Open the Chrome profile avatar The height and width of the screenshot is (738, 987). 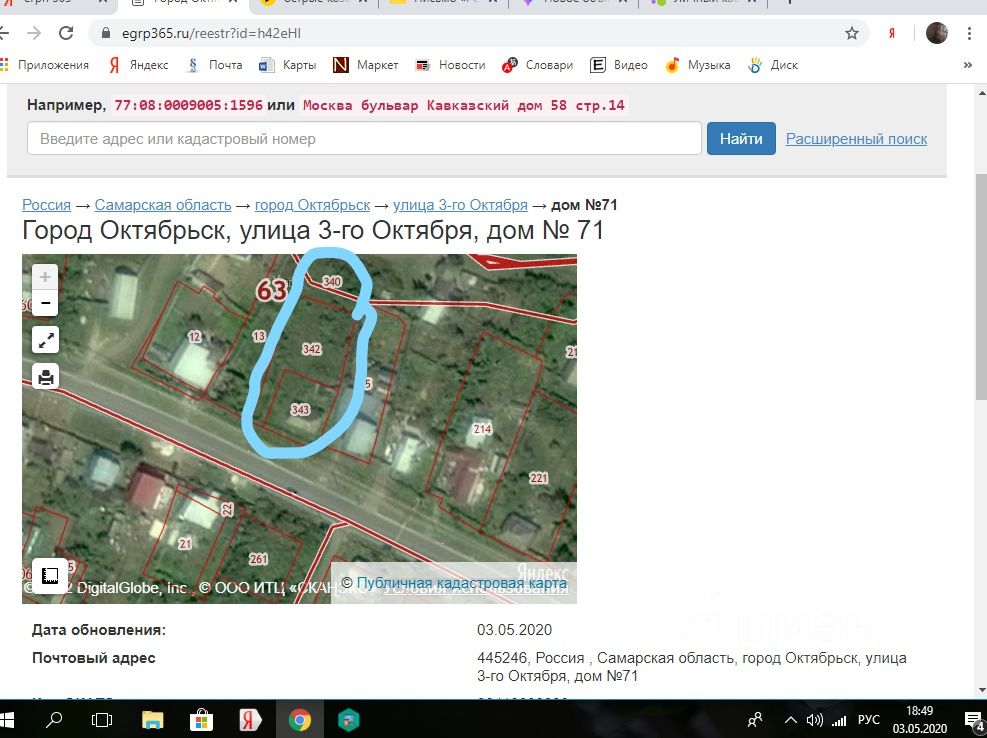(x=937, y=33)
